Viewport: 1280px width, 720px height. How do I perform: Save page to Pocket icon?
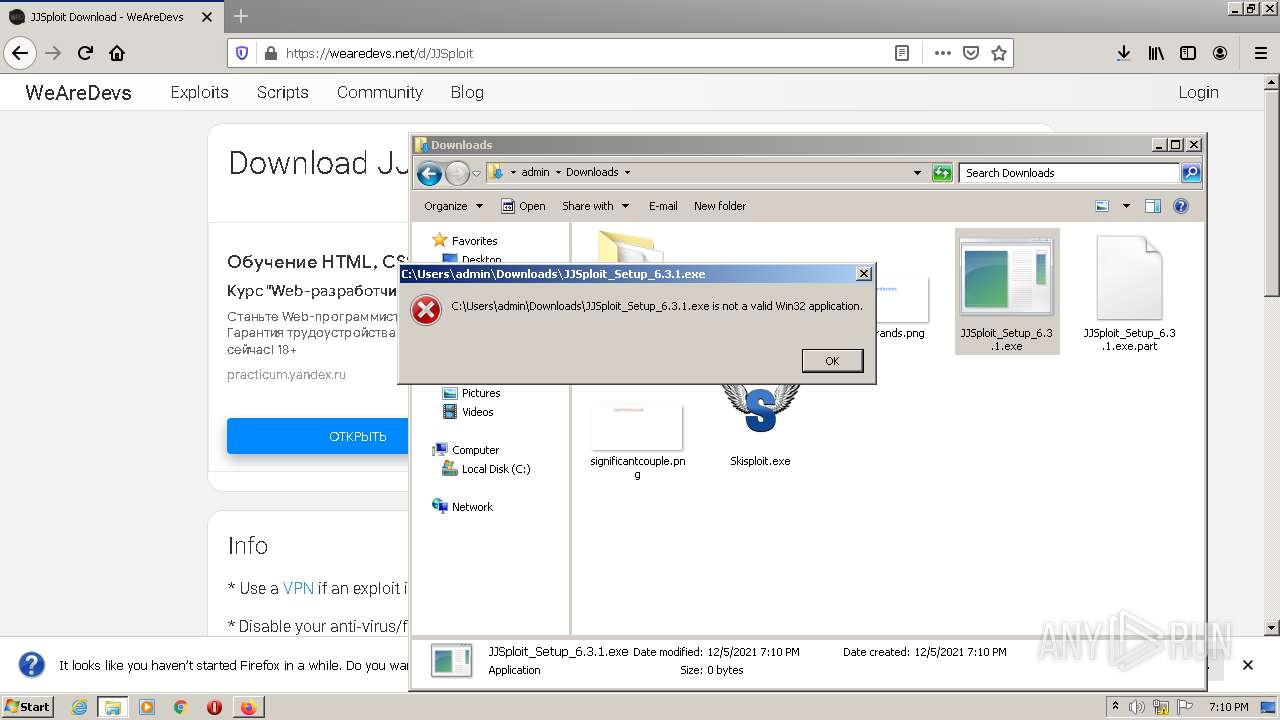[x=970, y=53]
